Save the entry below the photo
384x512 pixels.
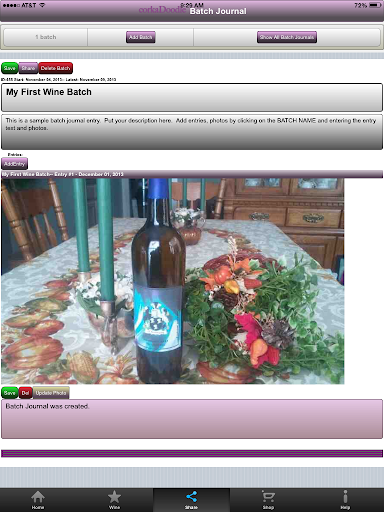(x=10, y=393)
